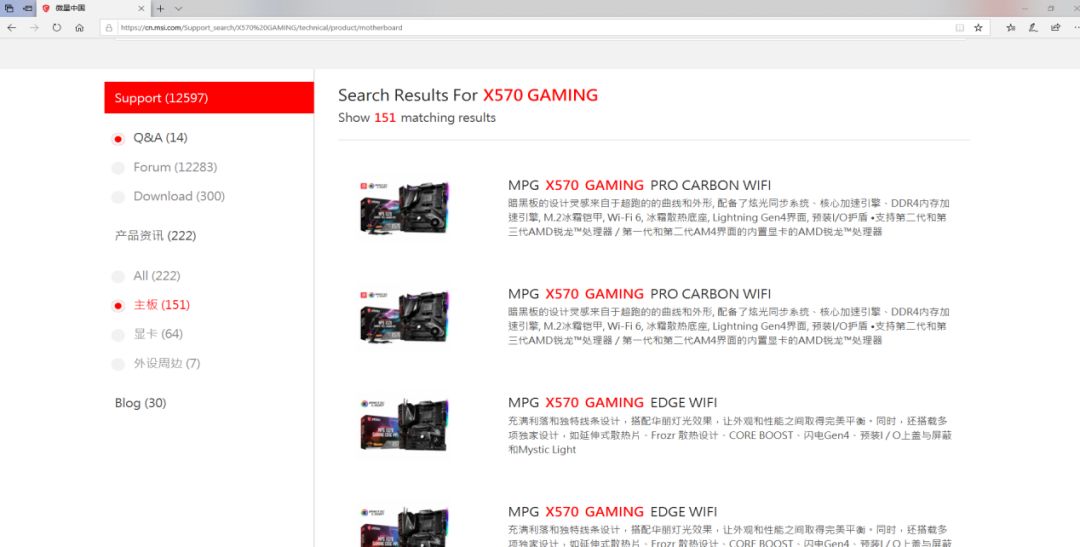The image size is (1080, 547).
Task: Add this page to favorites
Action: 978,28
